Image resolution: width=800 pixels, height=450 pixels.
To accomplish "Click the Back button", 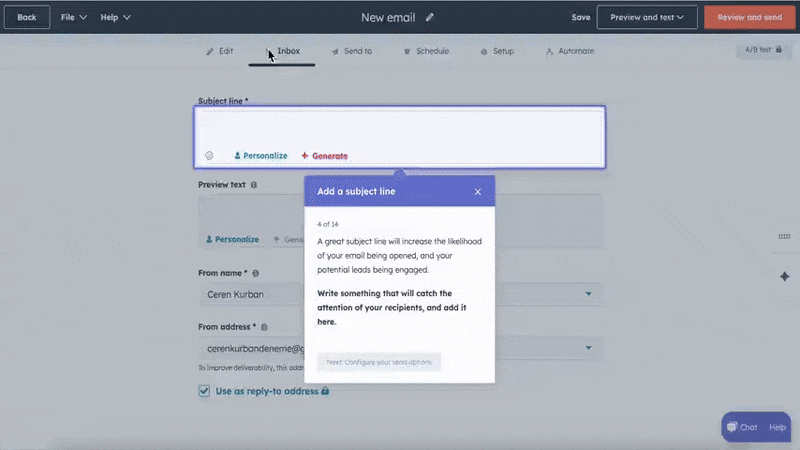I will 27,17.
